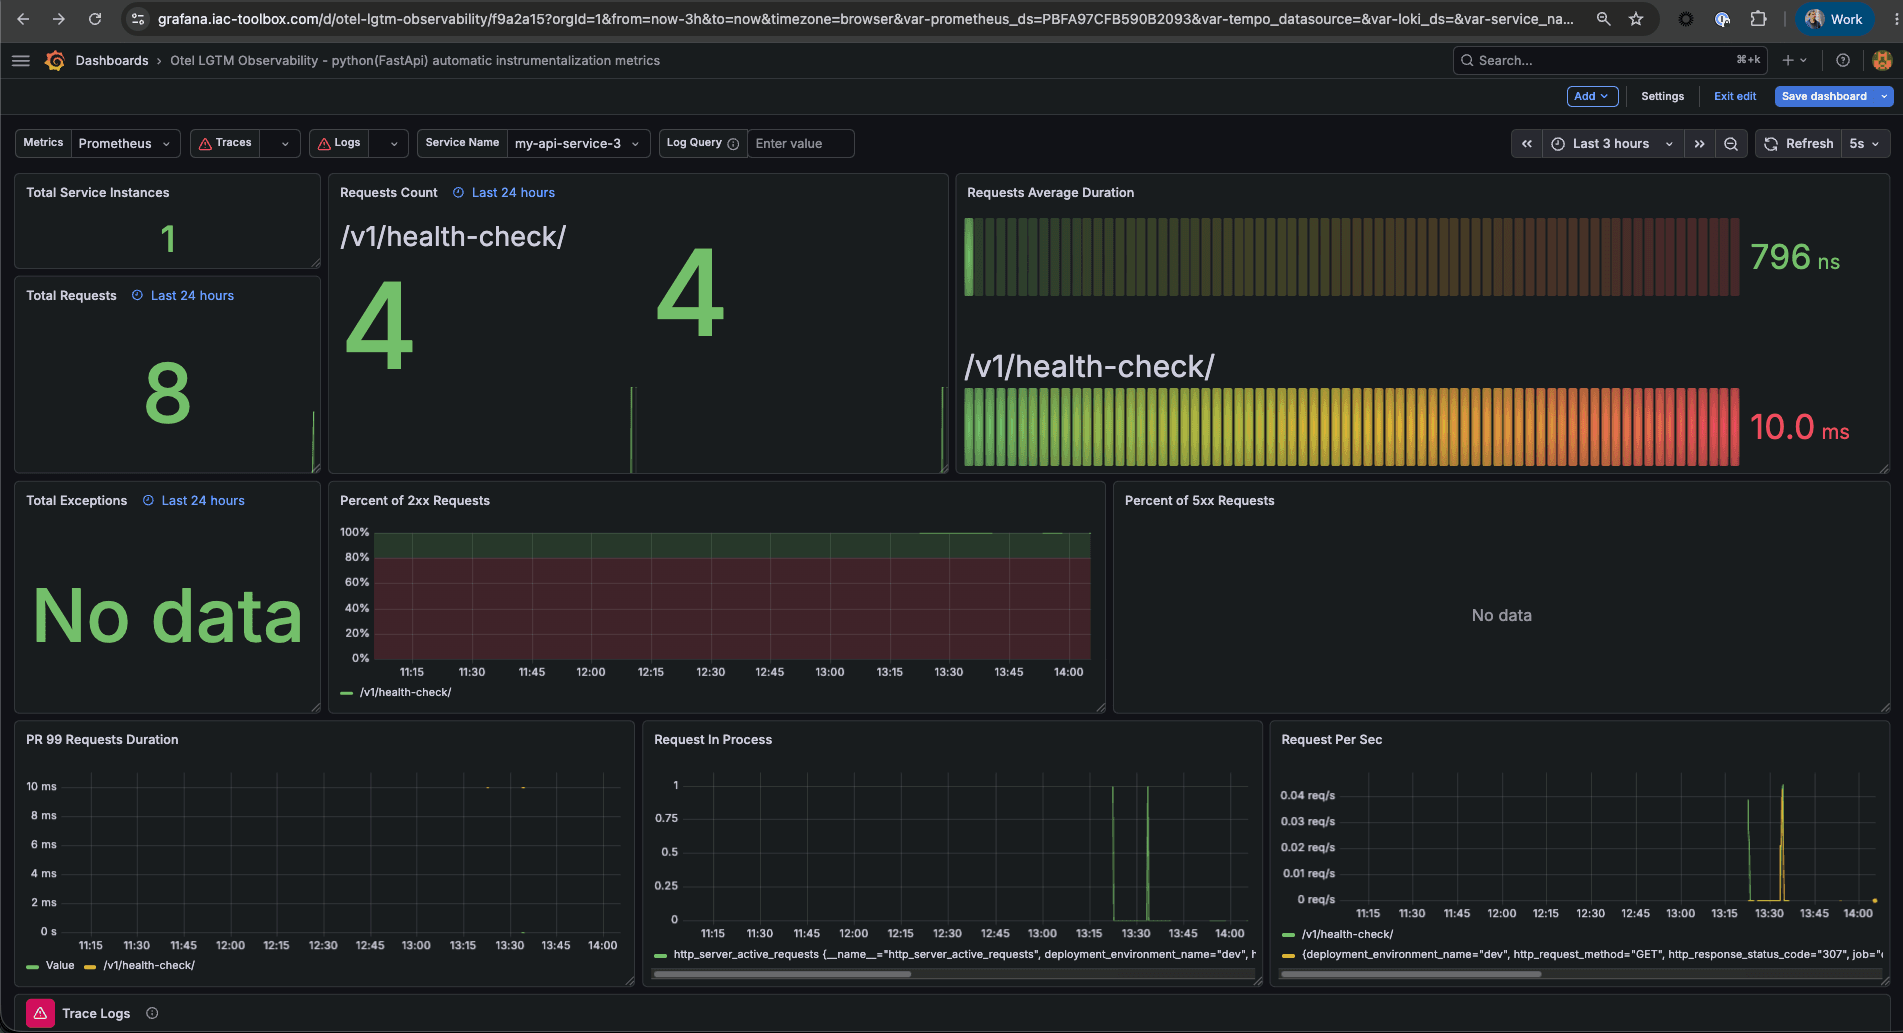Go to Grafana home via logo
Viewport: 1903px width, 1033px height.
coord(55,61)
